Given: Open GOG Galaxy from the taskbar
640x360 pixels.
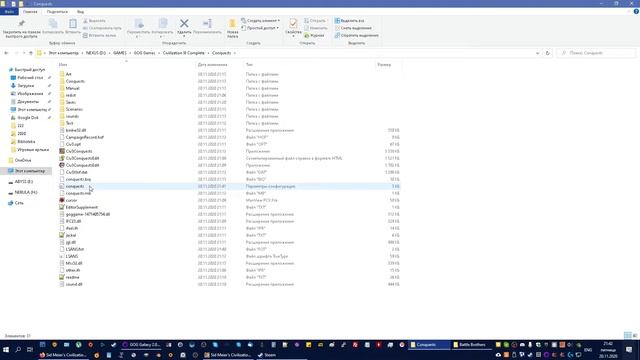Looking at the screenshot, I should (x=142, y=345).
